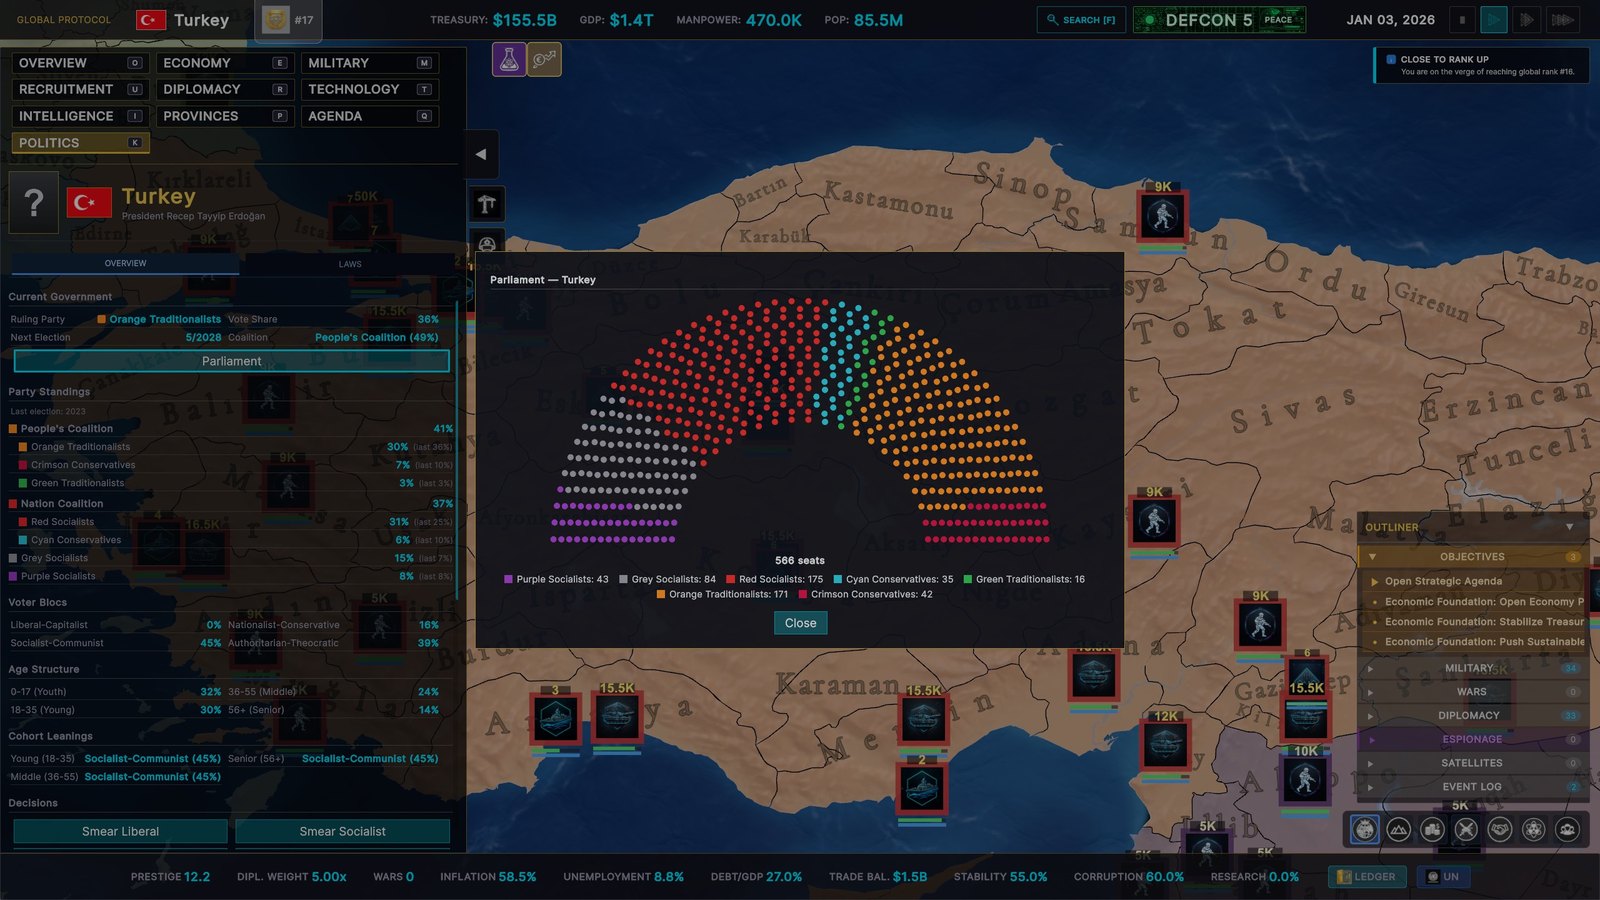
Task: Expand the MILITARY outliner section
Action: tap(1471, 668)
